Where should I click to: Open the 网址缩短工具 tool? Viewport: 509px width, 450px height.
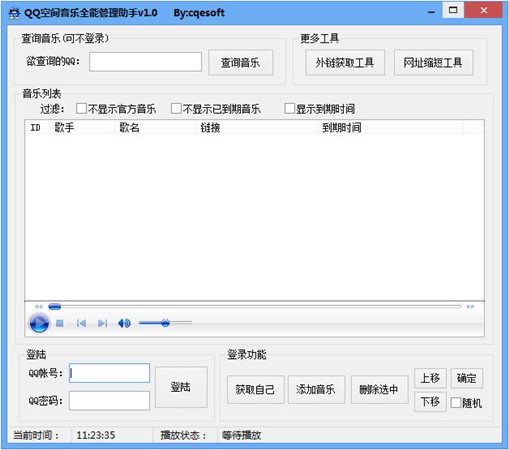coord(433,62)
